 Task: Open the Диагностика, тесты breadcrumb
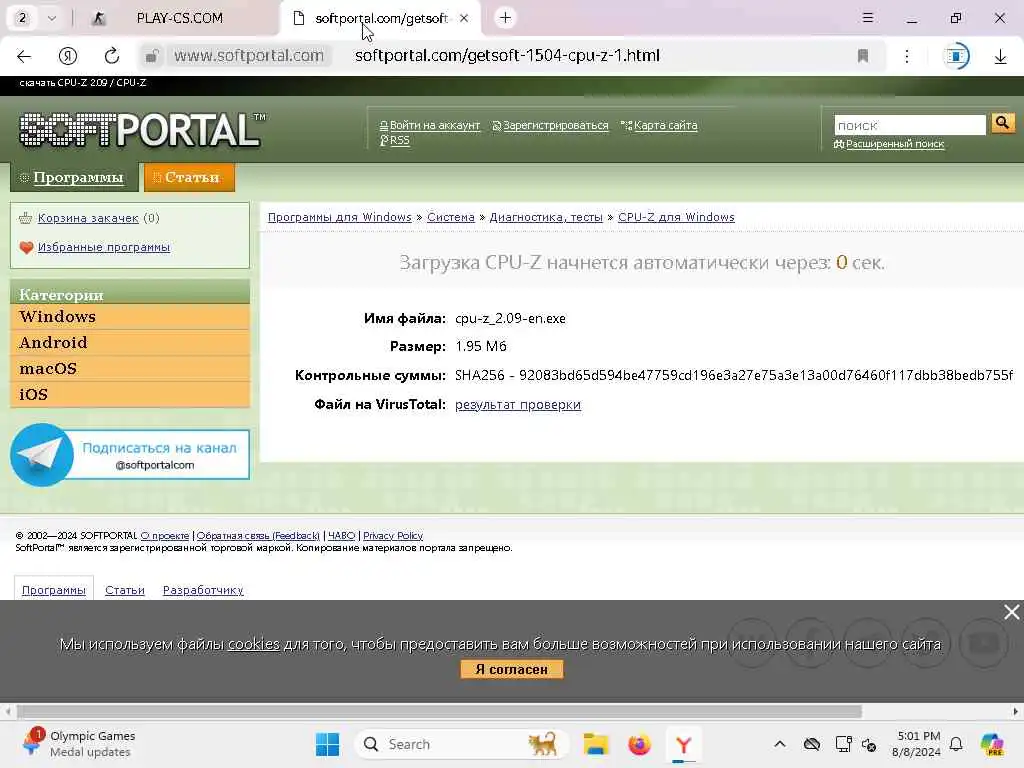[546, 217]
